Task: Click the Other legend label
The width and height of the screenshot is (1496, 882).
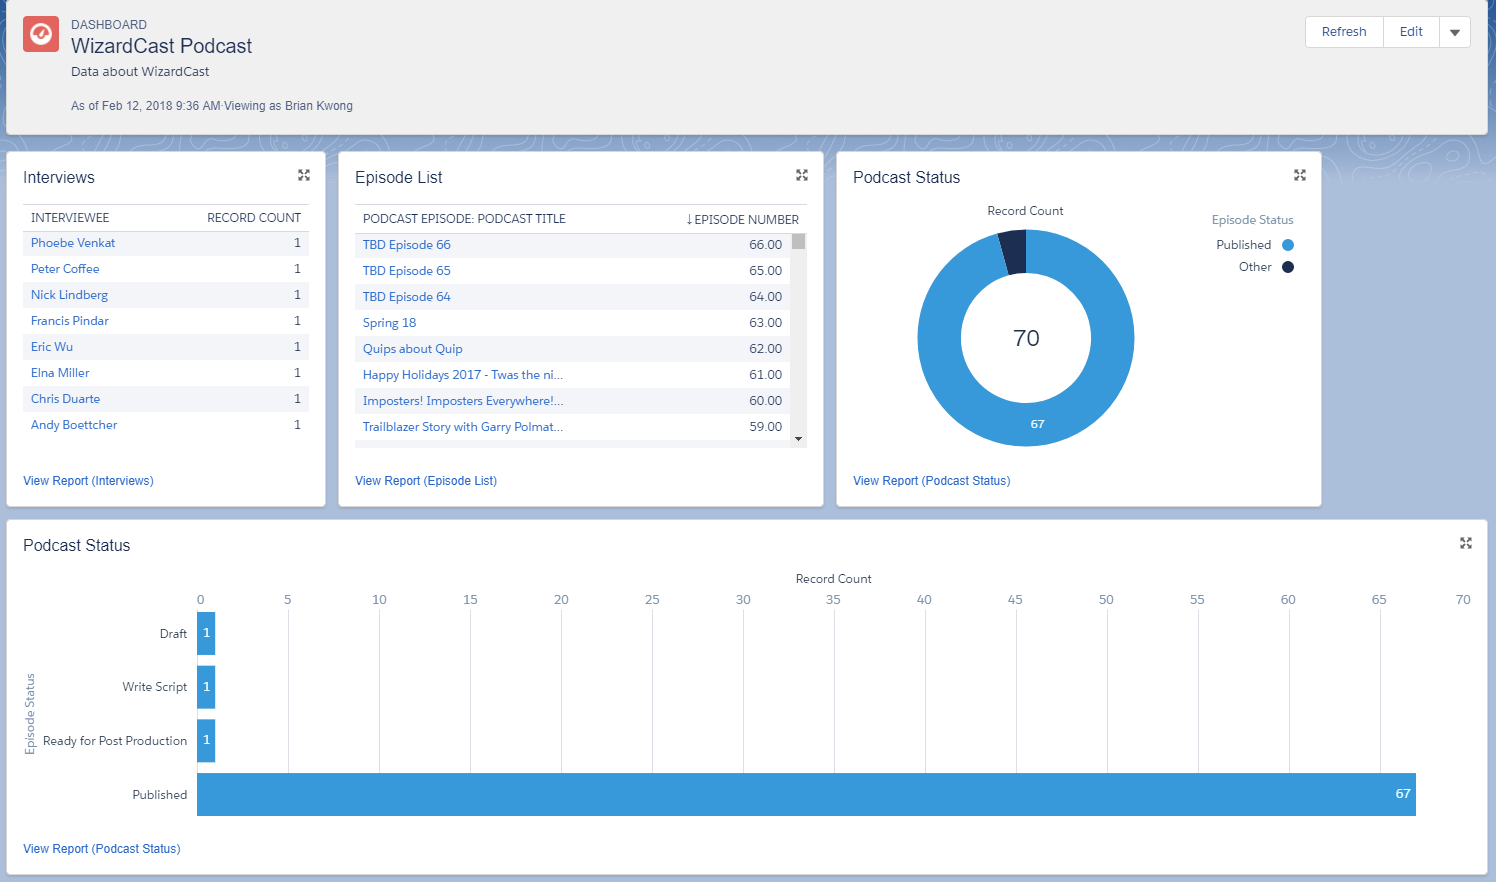Action: pos(1255,267)
